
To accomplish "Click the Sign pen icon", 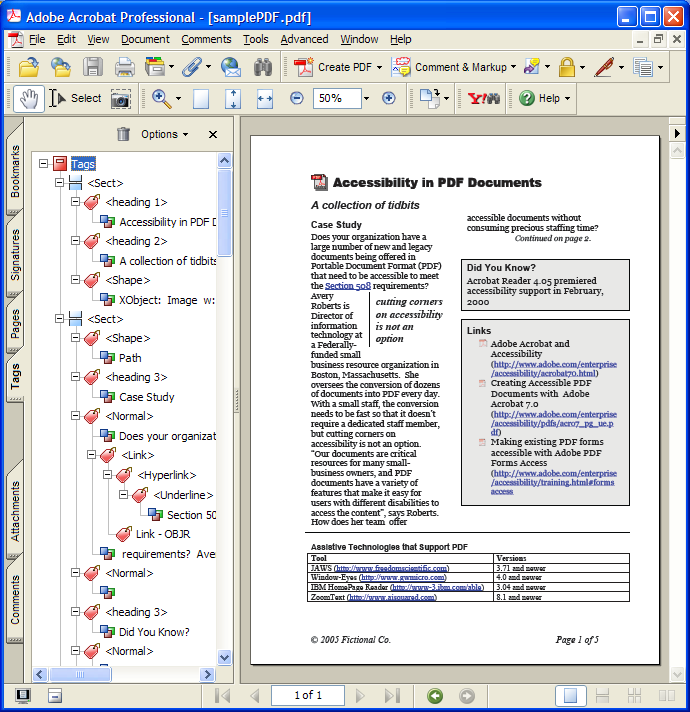I will click(x=604, y=67).
